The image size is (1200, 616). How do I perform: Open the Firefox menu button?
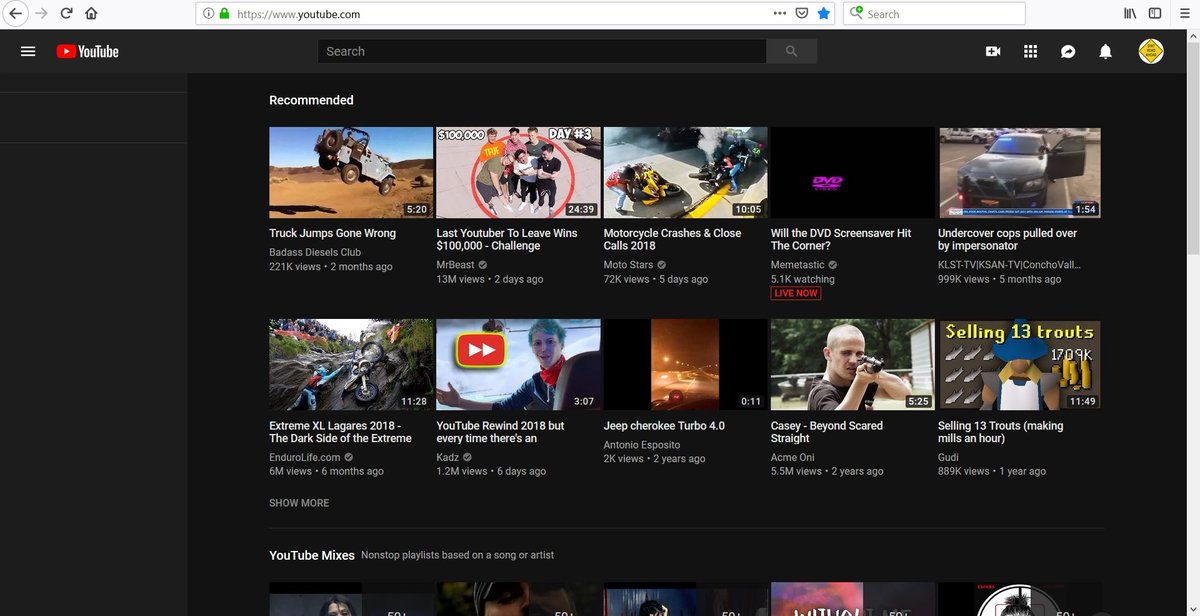click(x=1183, y=14)
